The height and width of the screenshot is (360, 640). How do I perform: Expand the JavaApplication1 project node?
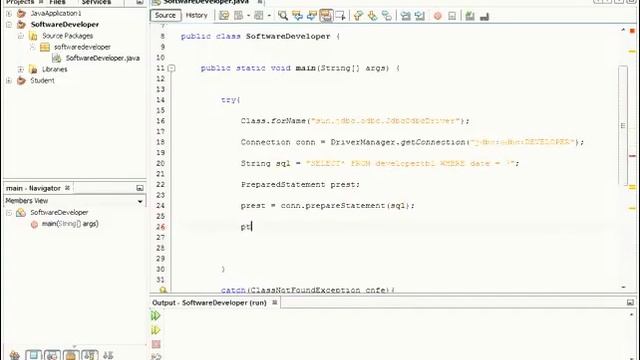9,13
